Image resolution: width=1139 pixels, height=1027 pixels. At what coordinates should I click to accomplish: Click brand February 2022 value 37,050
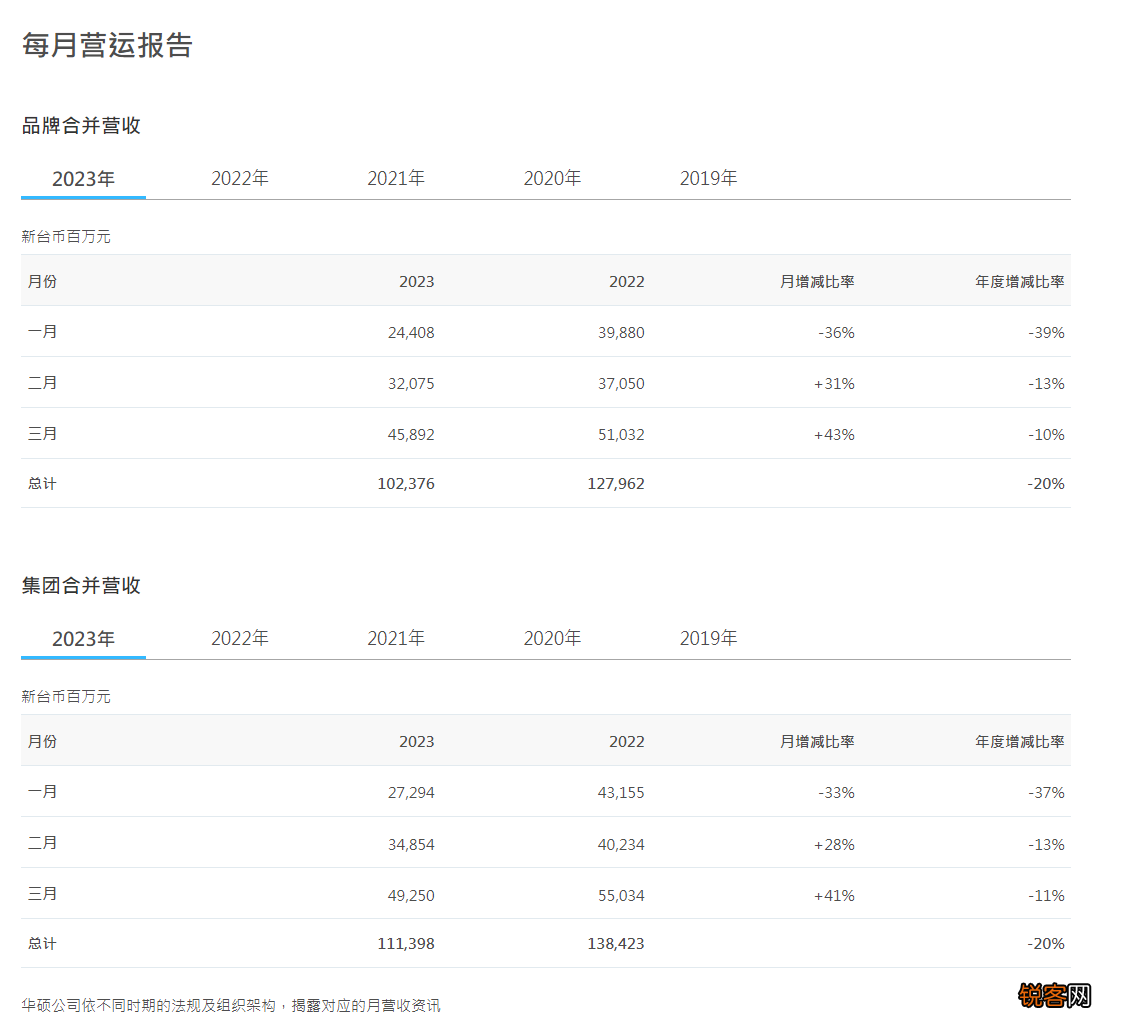[x=621, y=383]
